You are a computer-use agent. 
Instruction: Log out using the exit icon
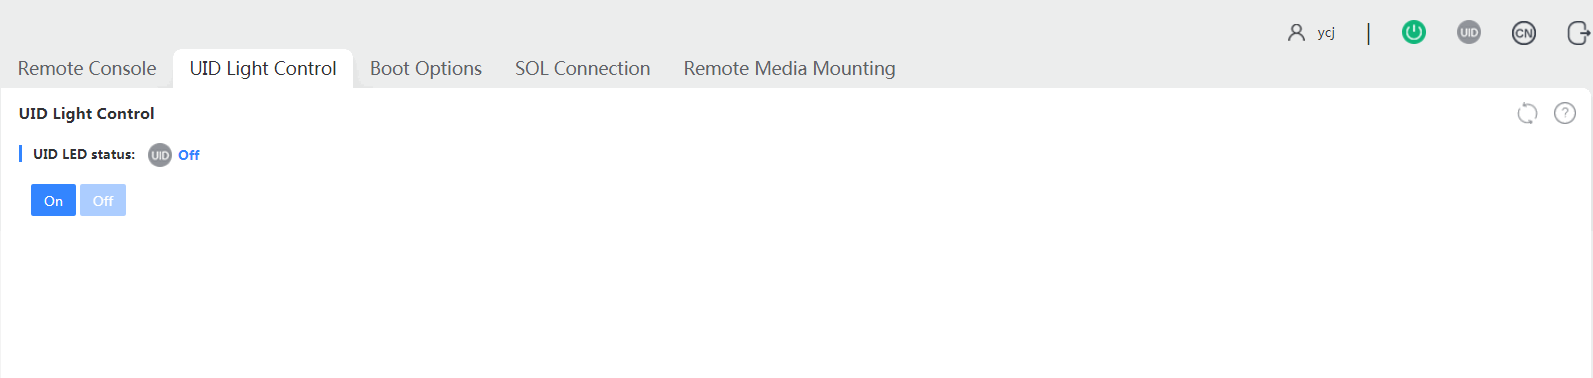pos(1578,33)
